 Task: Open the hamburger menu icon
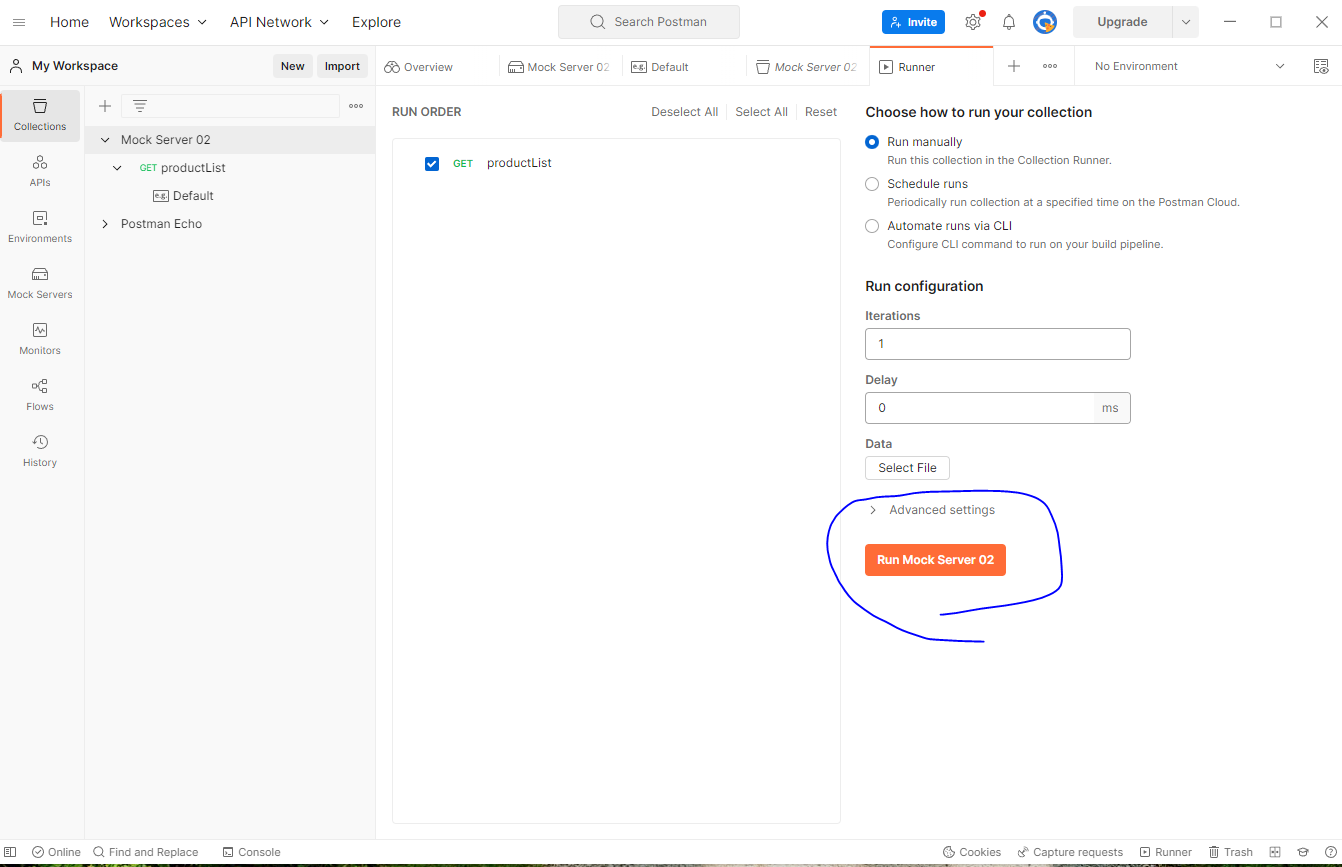[x=18, y=22]
